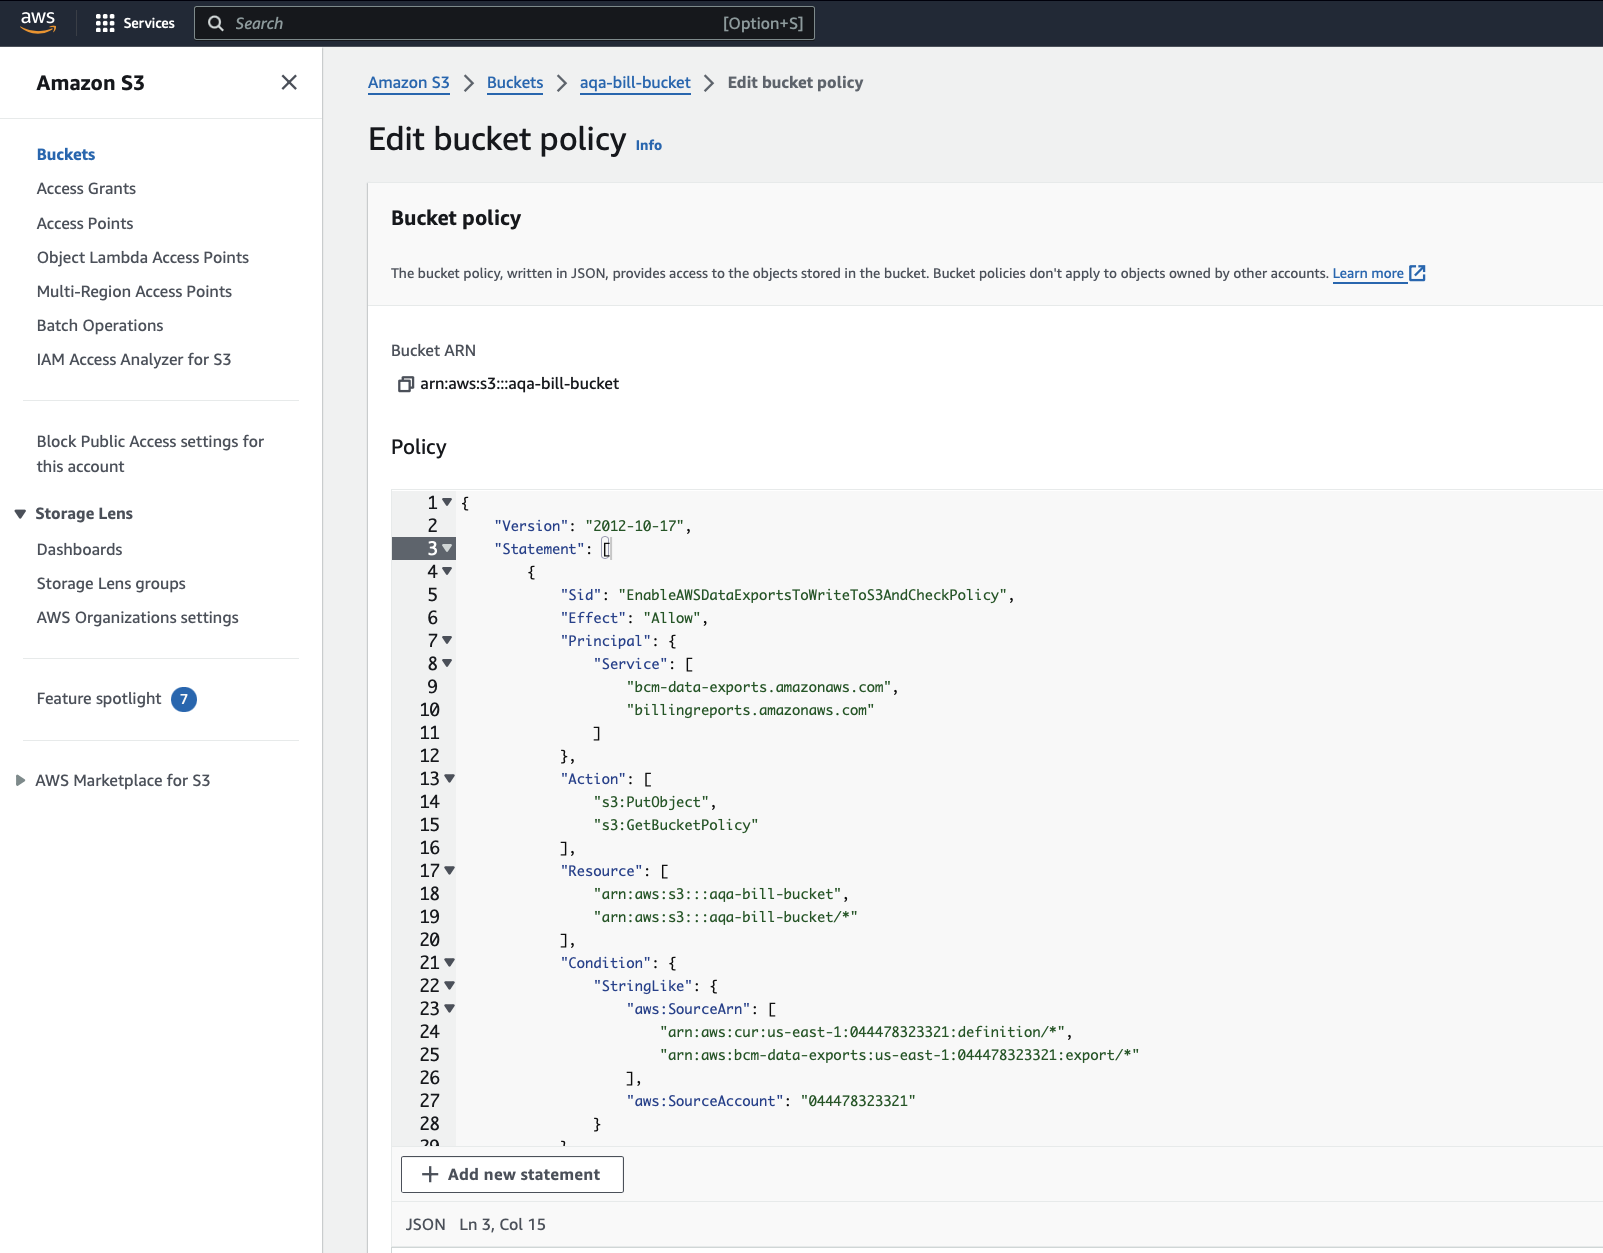Viewport: 1603px width, 1253px height.
Task: Open Storage Lens Dashboards
Action: pyautogui.click(x=80, y=550)
